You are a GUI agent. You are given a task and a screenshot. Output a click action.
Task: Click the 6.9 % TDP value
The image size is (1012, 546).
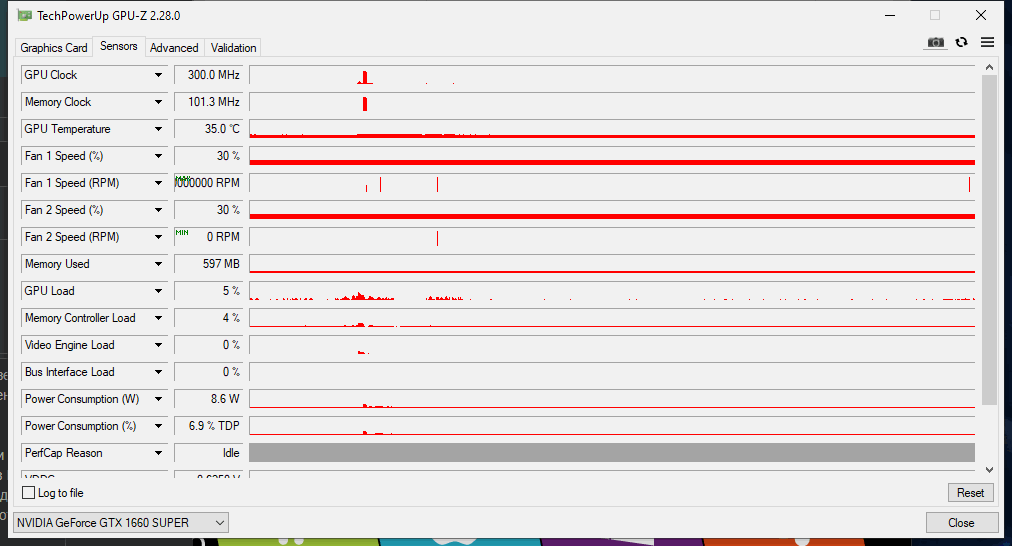tap(209, 426)
